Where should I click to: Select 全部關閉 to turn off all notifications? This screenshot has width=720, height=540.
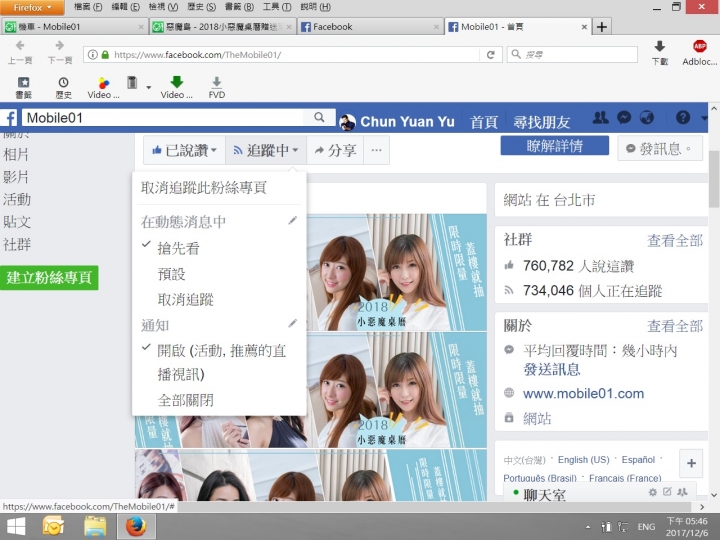click(x=186, y=400)
